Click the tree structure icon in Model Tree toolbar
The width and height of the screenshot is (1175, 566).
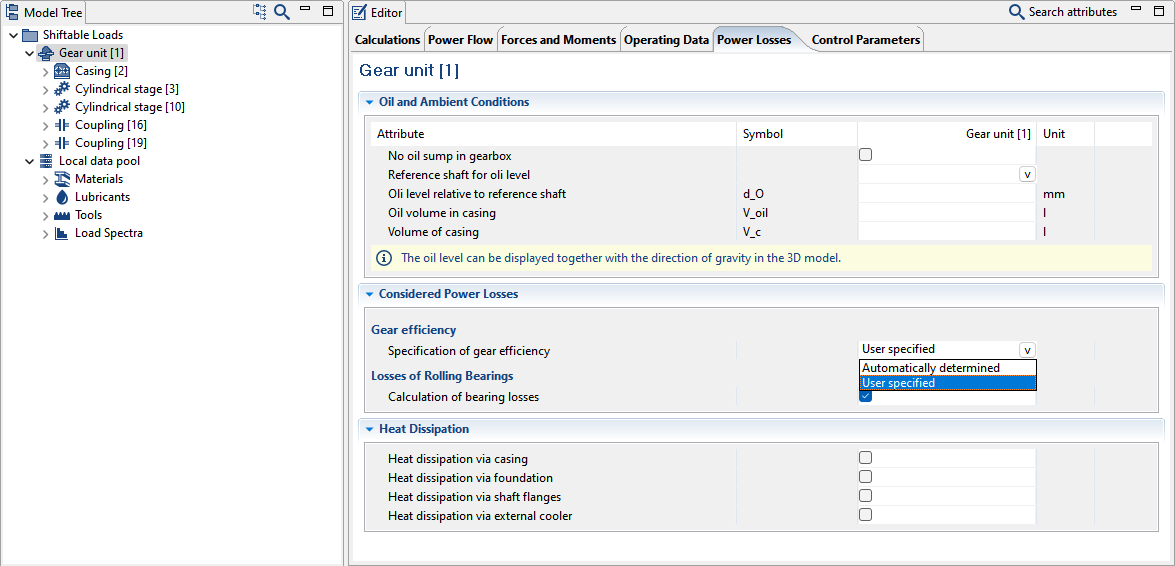tap(260, 12)
